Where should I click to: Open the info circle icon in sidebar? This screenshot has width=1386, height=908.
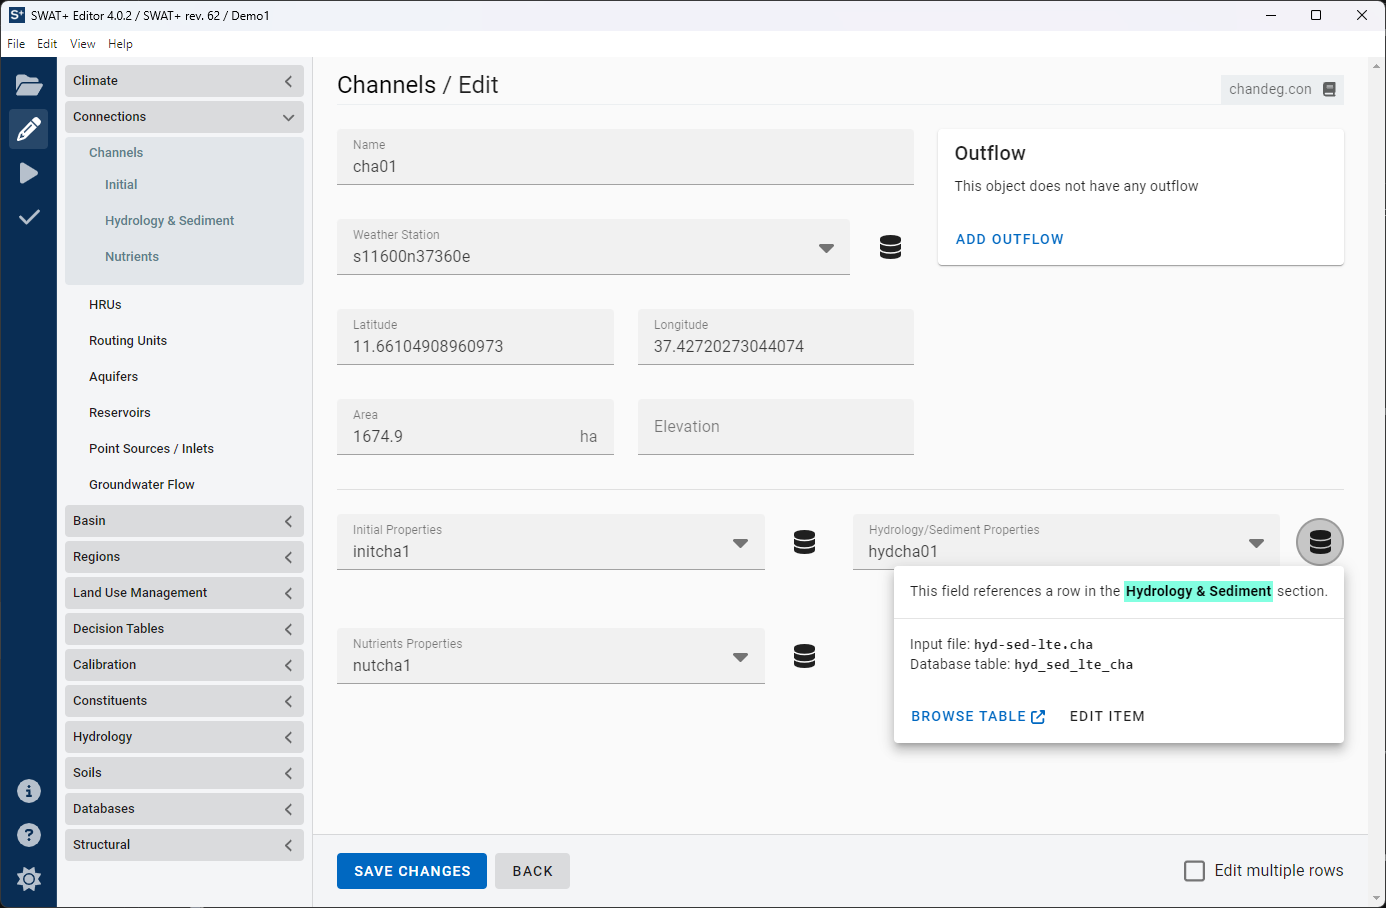coord(29,791)
